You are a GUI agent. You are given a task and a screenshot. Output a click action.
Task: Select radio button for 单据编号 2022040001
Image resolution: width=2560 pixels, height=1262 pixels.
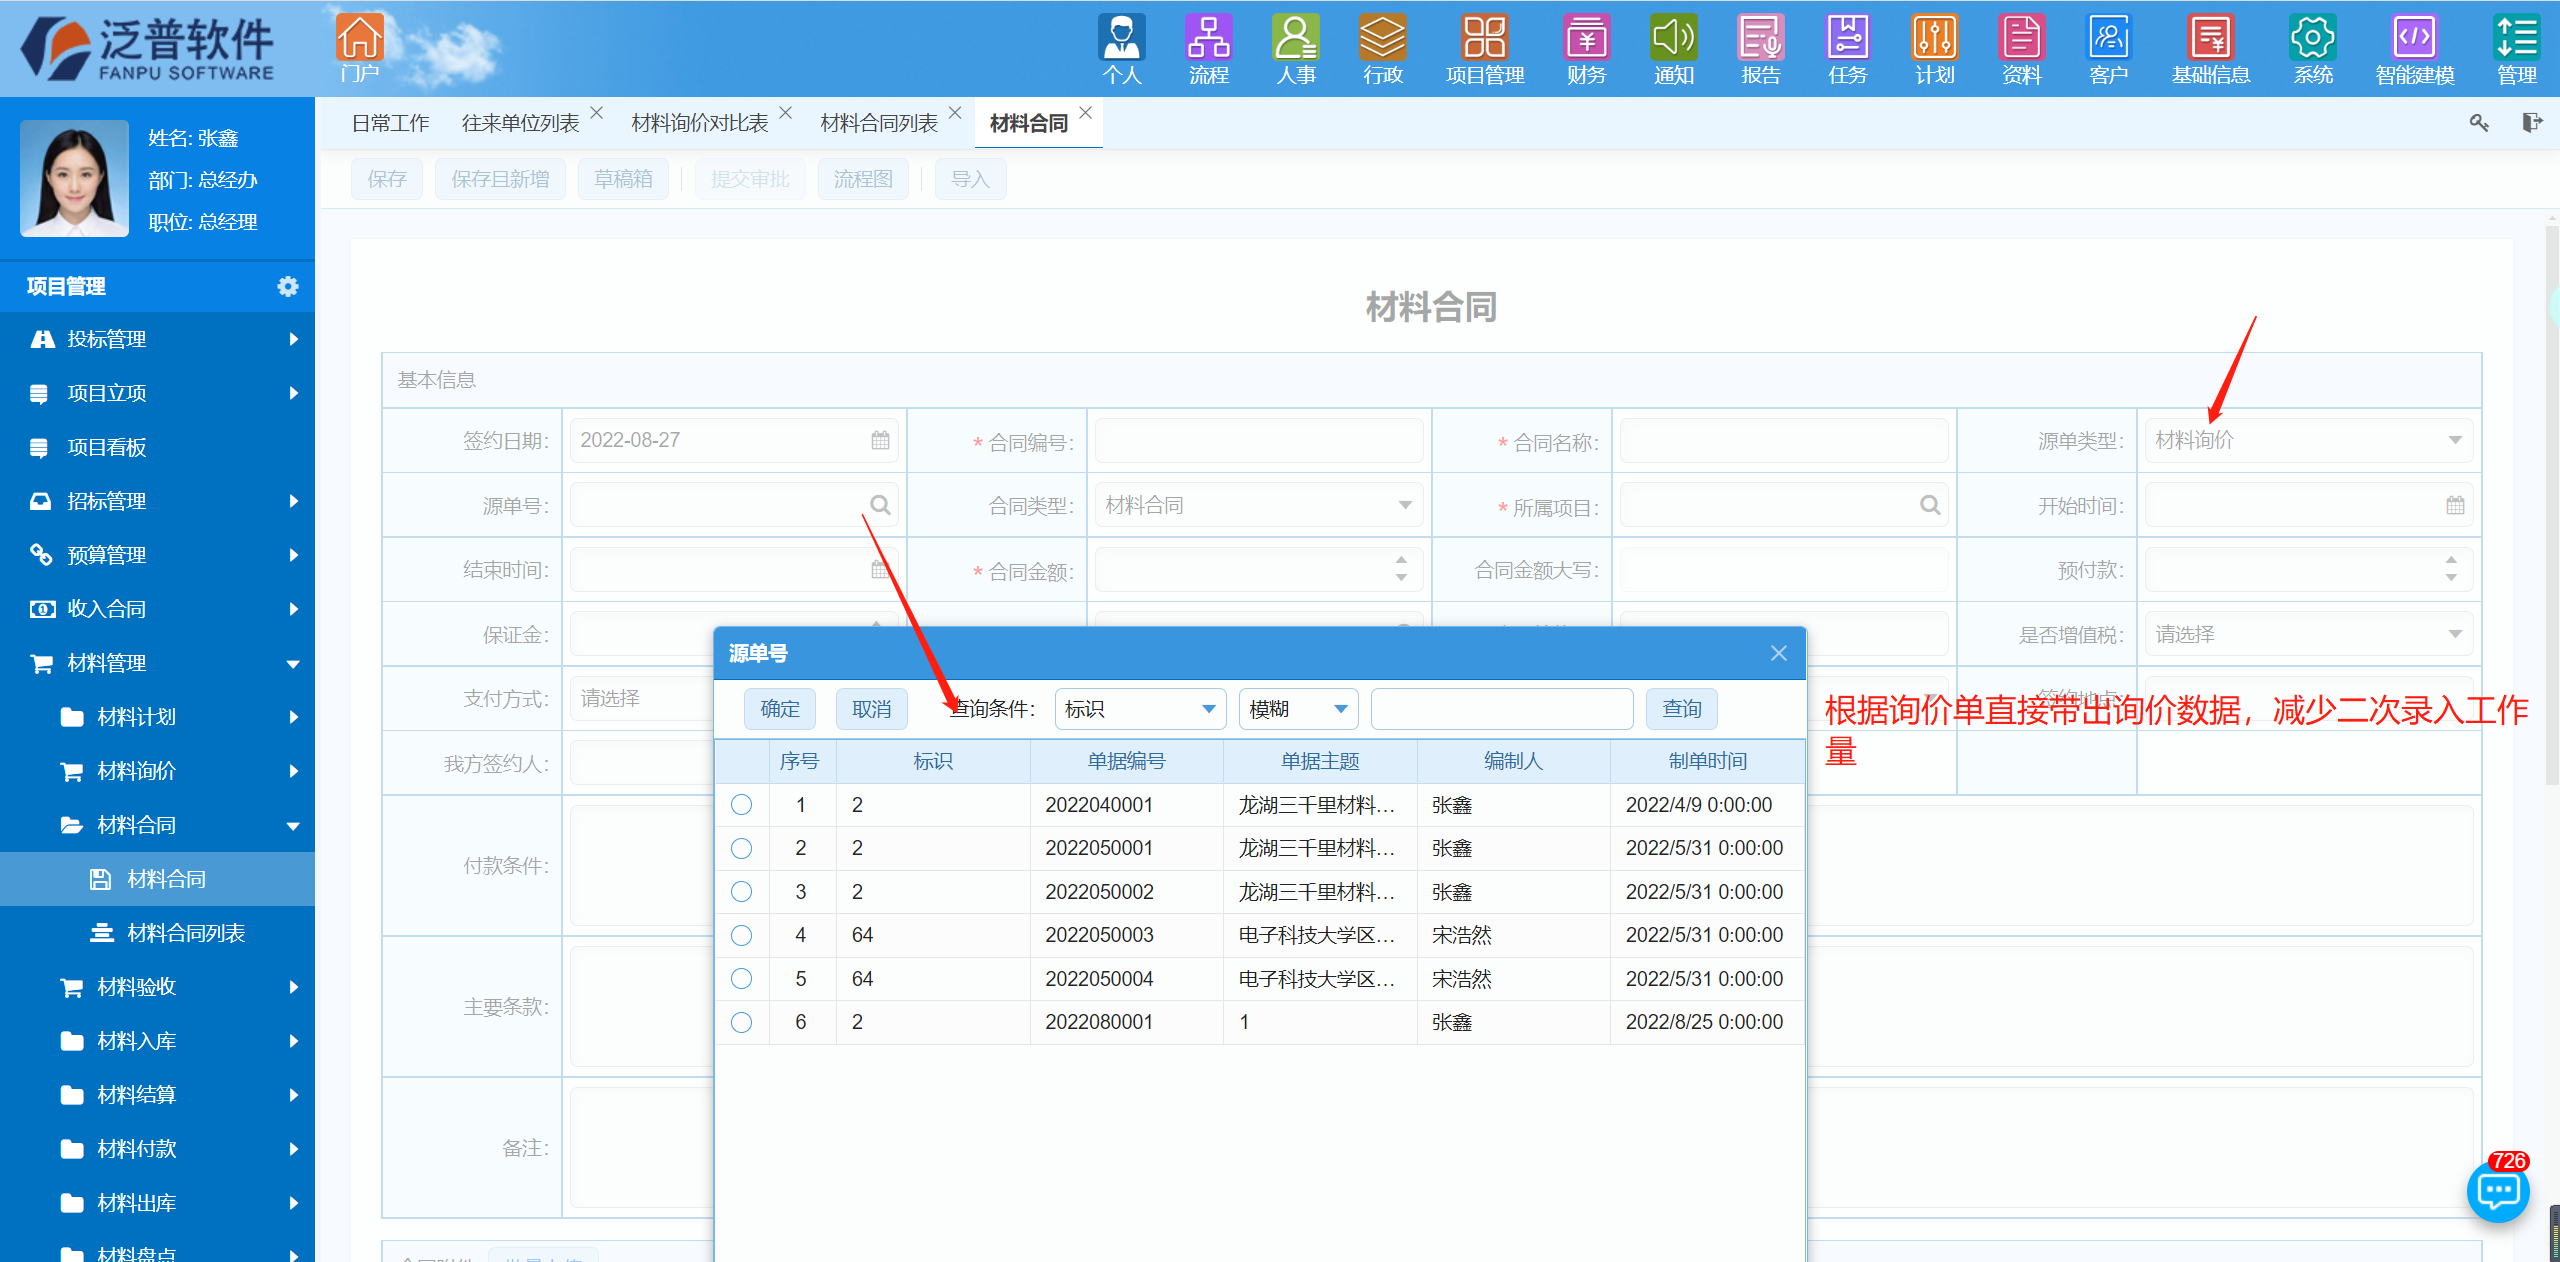click(741, 805)
